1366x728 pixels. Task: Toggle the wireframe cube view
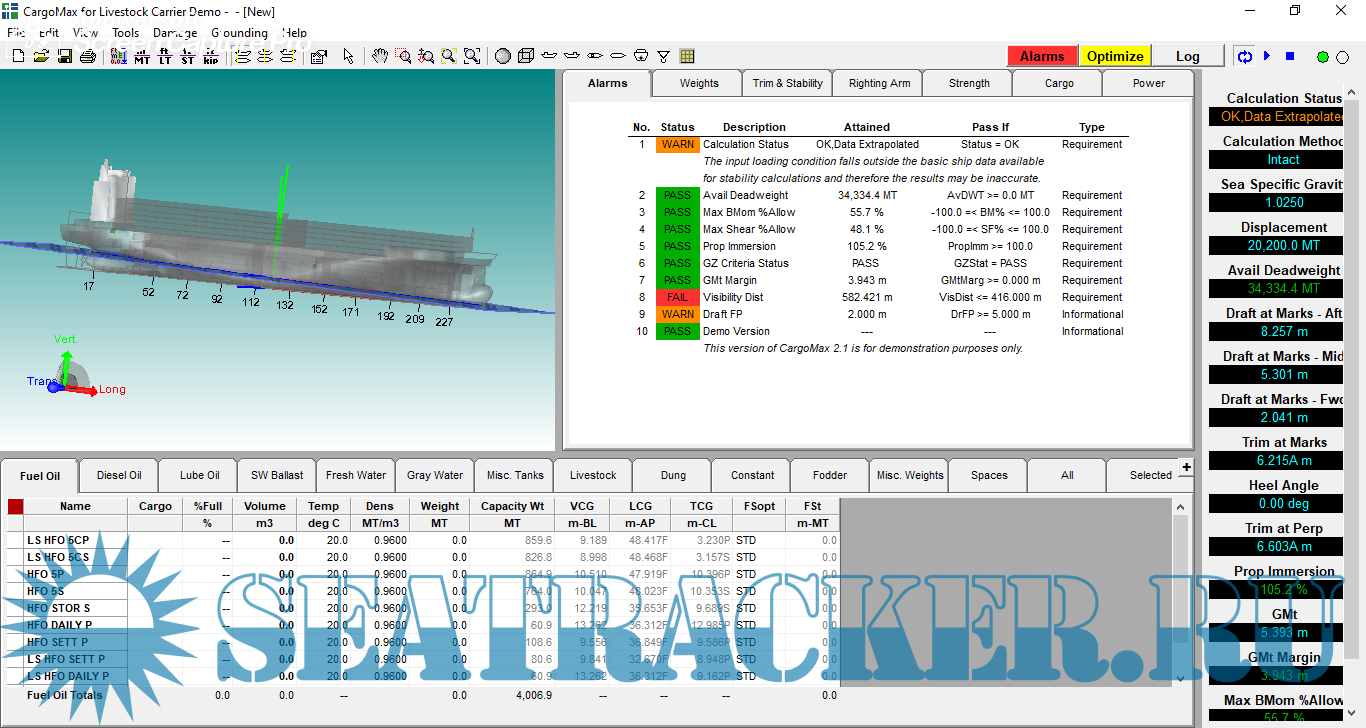click(526, 56)
